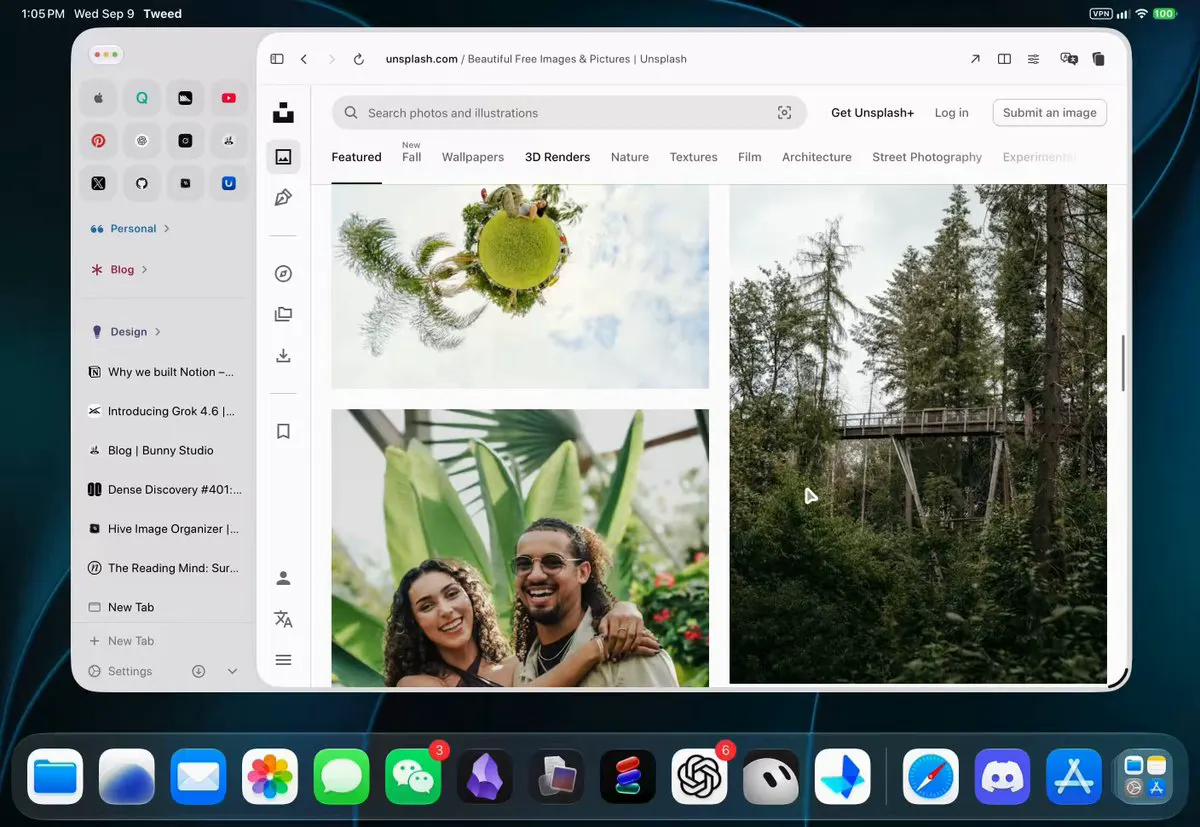Click the chevron down beside Settings
Image resolution: width=1200 pixels, height=827 pixels.
pyautogui.click(x=233, y=671)
